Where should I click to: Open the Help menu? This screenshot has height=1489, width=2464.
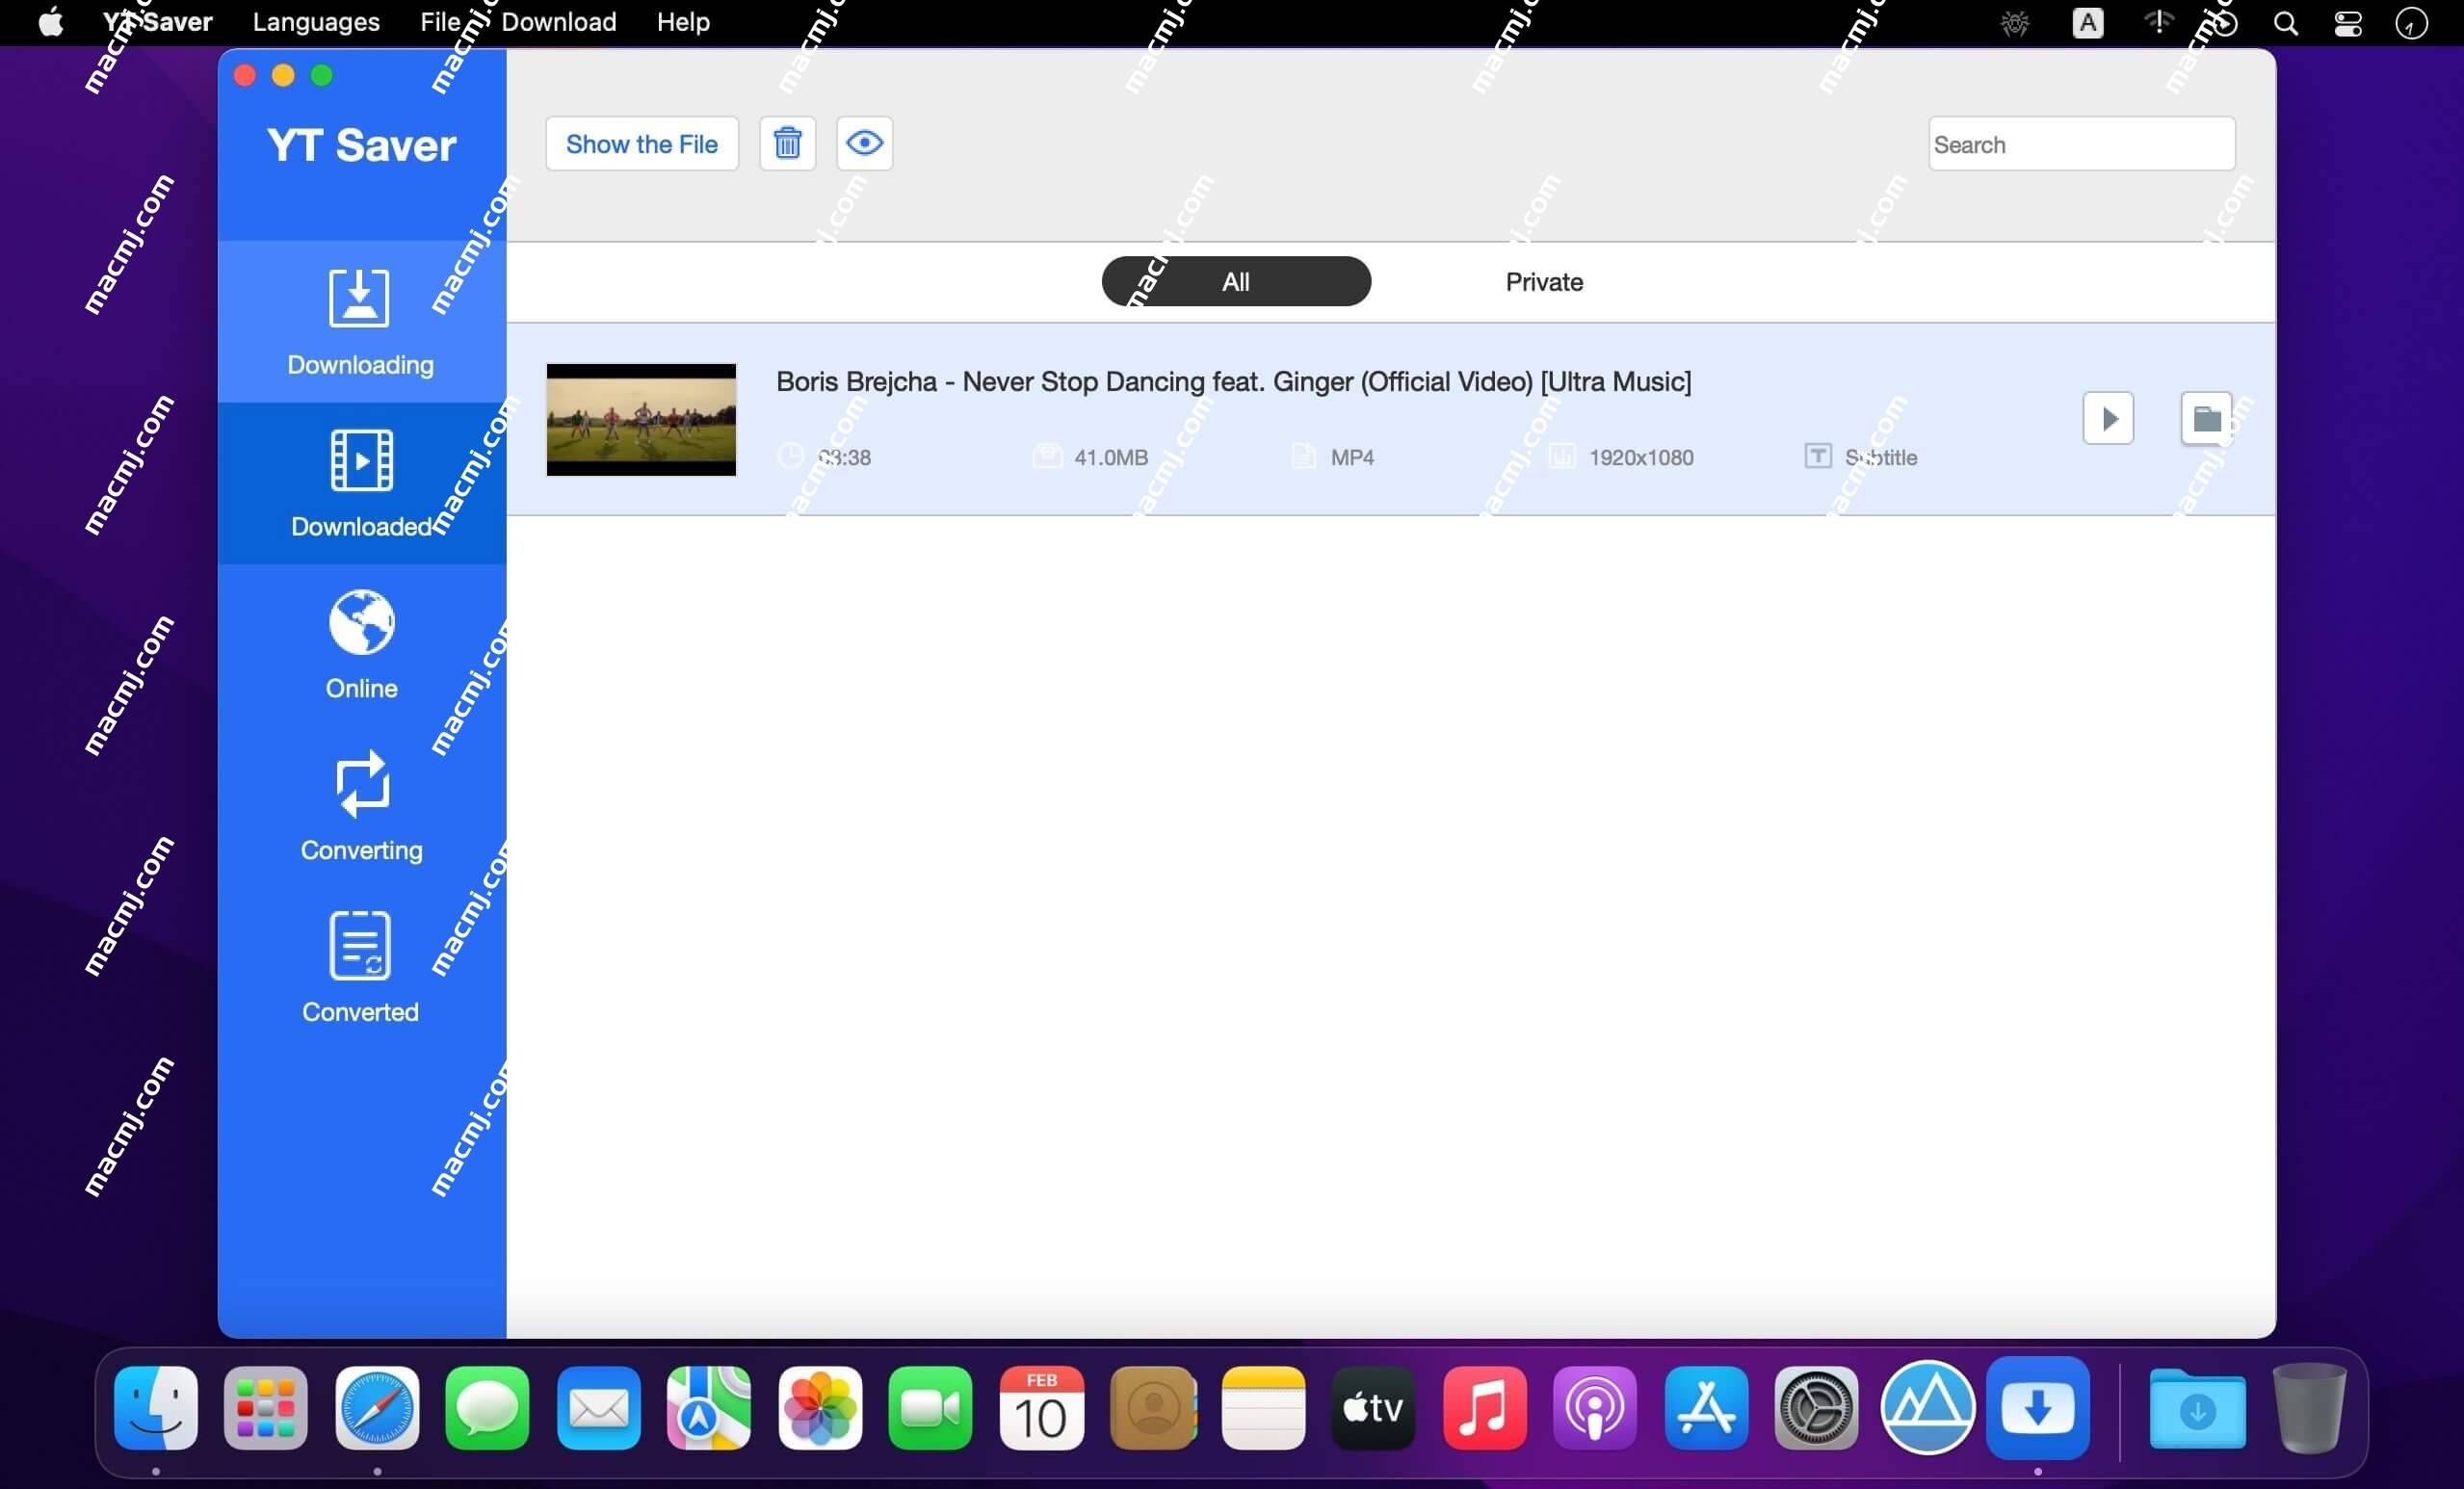coord(683,22)
